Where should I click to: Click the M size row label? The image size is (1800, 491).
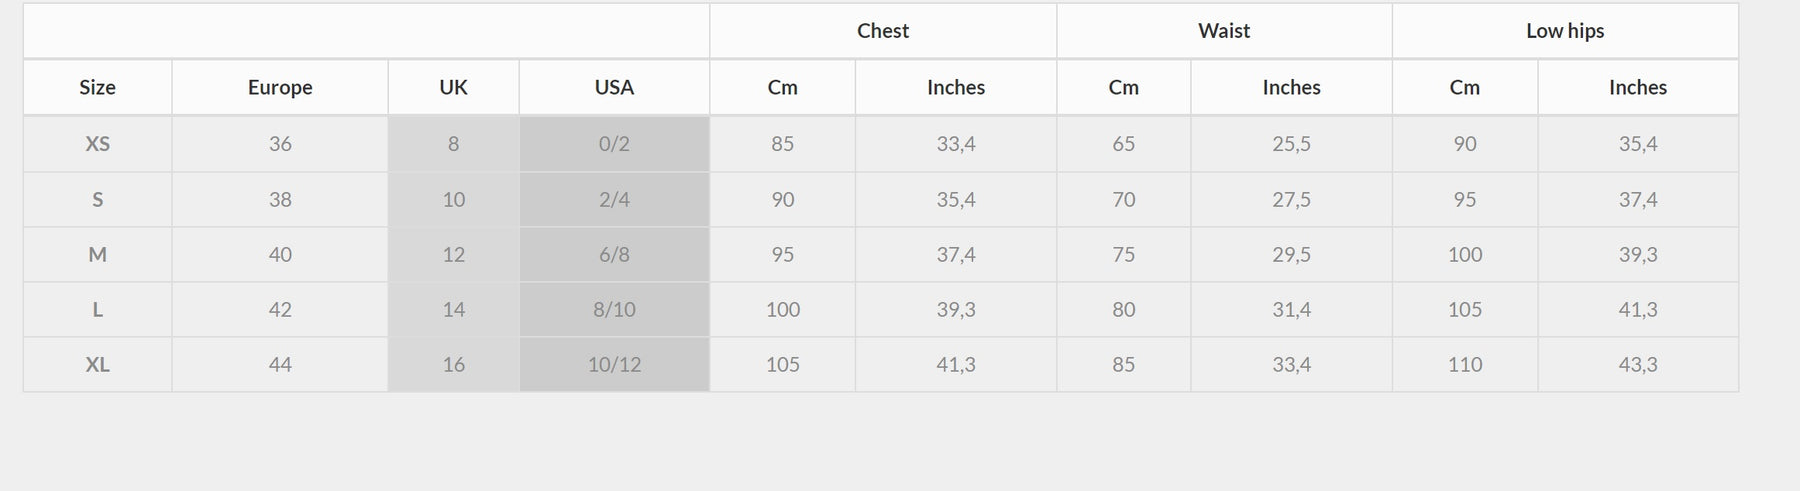click(97, 255)
